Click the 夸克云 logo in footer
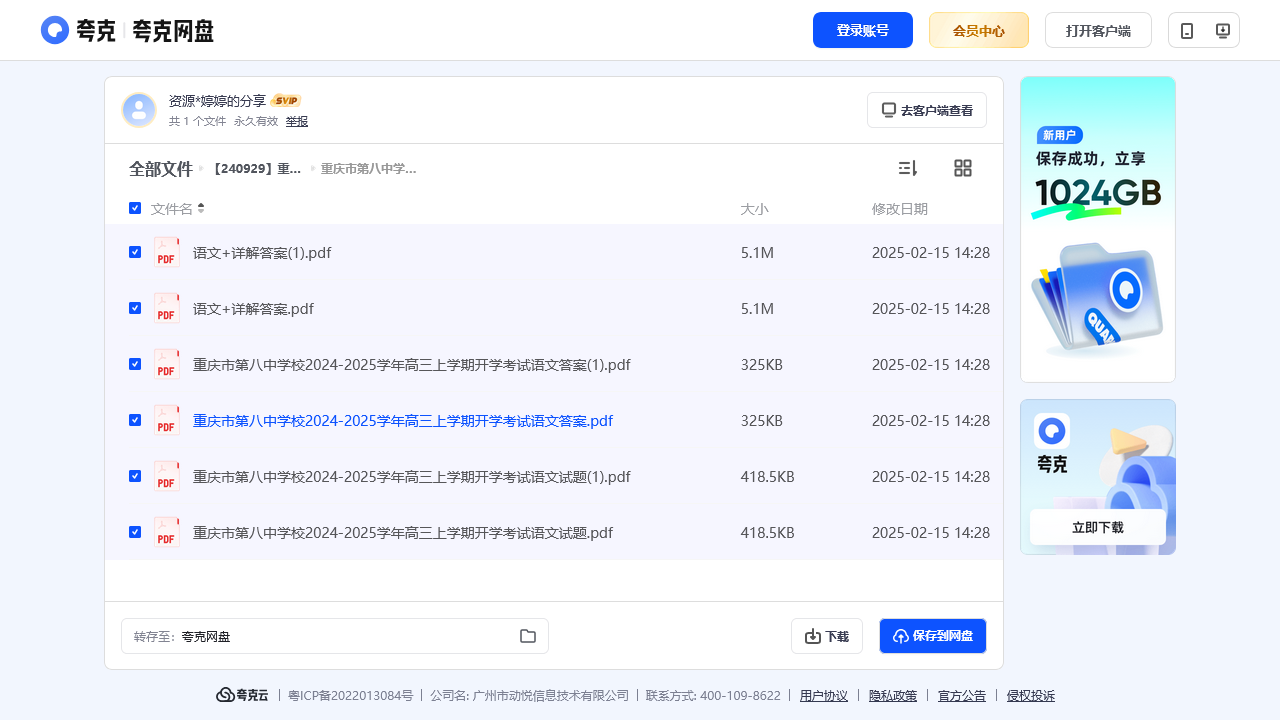Image resolution: width=1280 pixels, height=720 pixels. (x=243, y=695)
